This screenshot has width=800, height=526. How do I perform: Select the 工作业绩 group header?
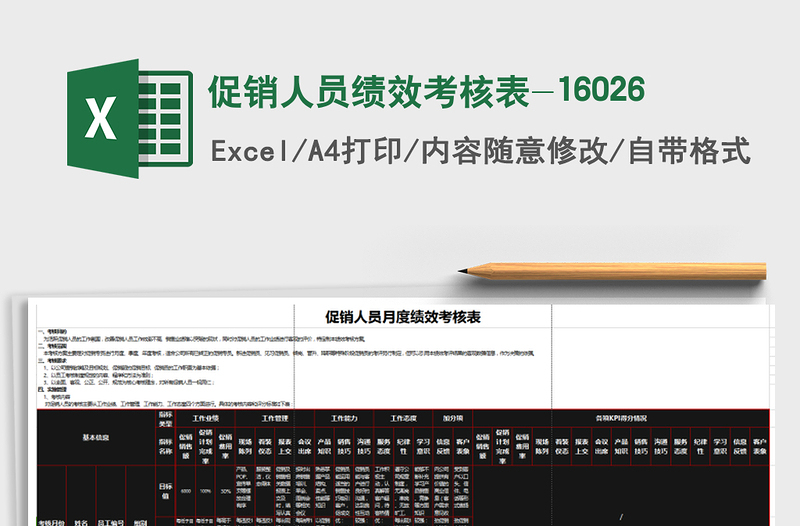[x=205, y=418]
